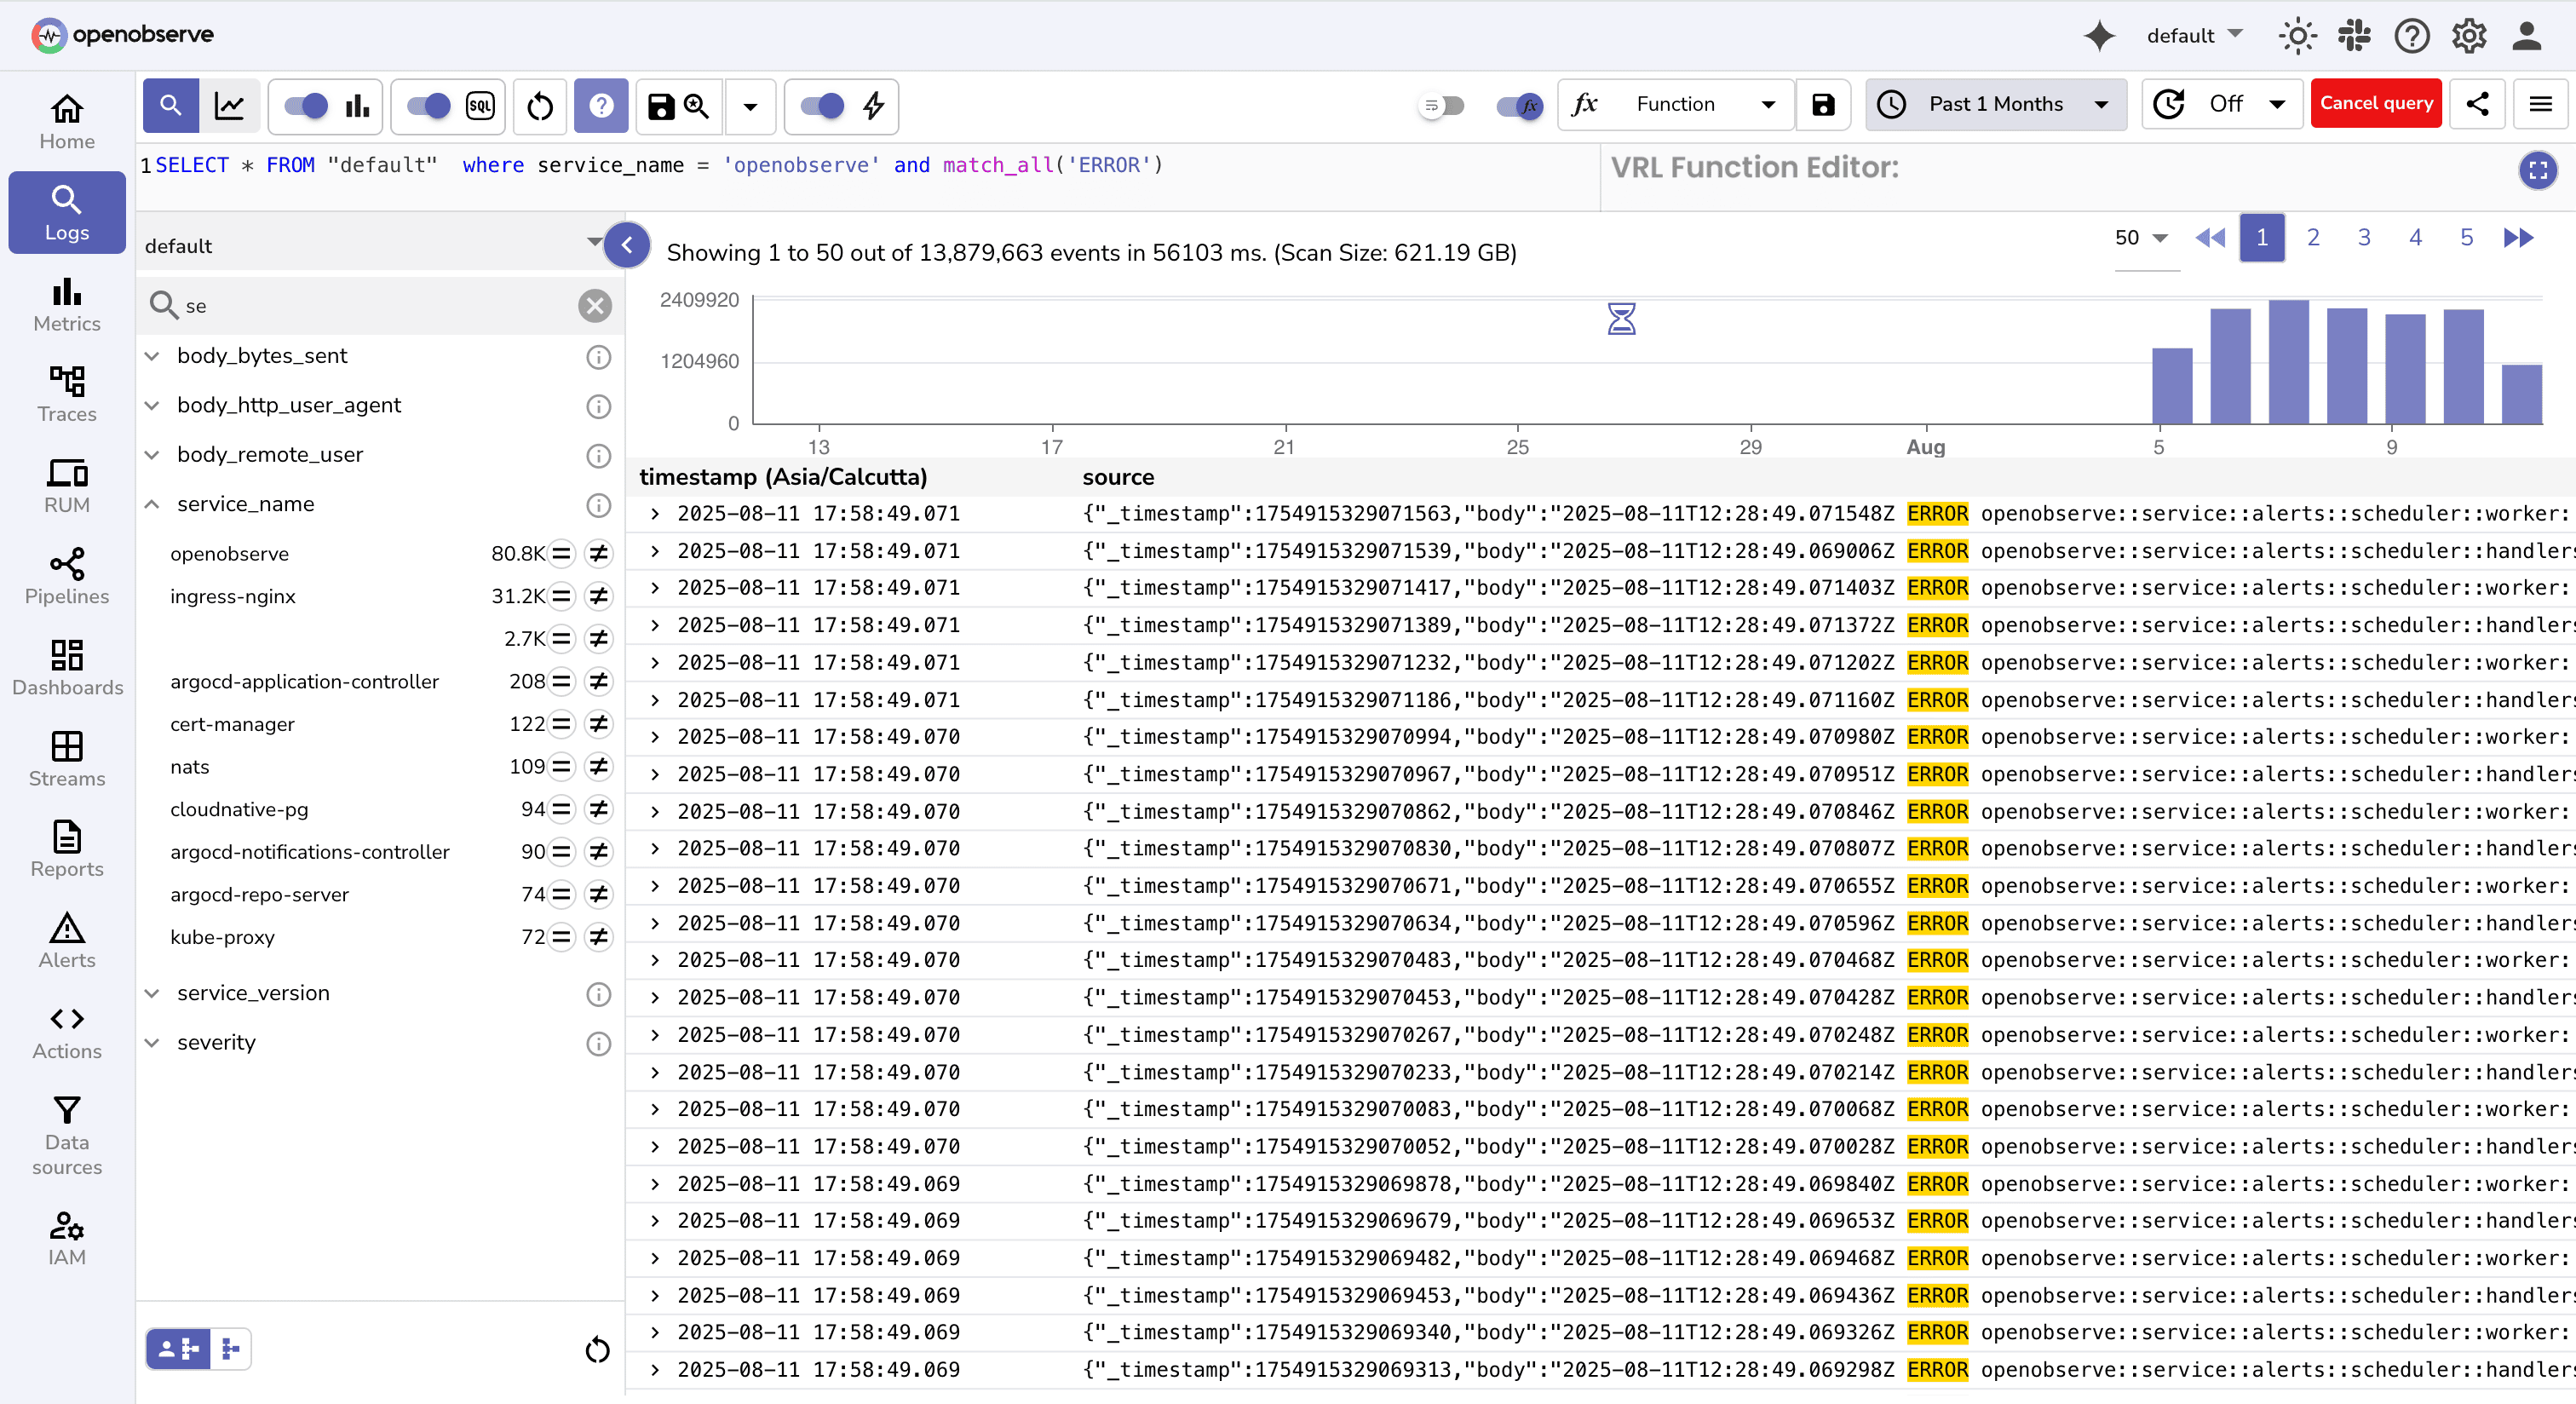Image resolution: width=2576 pixels, height=1404 pixels.
Task: Switch to Metrics section
Action: pyautogui.click(x=66, y=303)
